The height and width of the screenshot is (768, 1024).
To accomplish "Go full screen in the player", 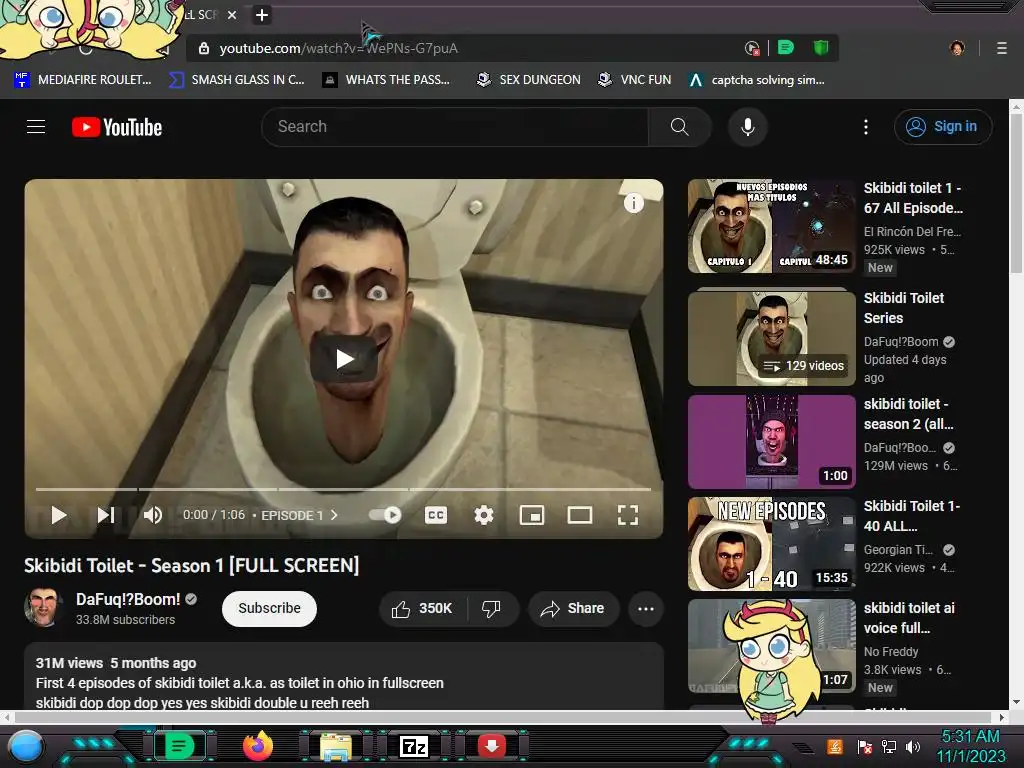I will 628,515.
